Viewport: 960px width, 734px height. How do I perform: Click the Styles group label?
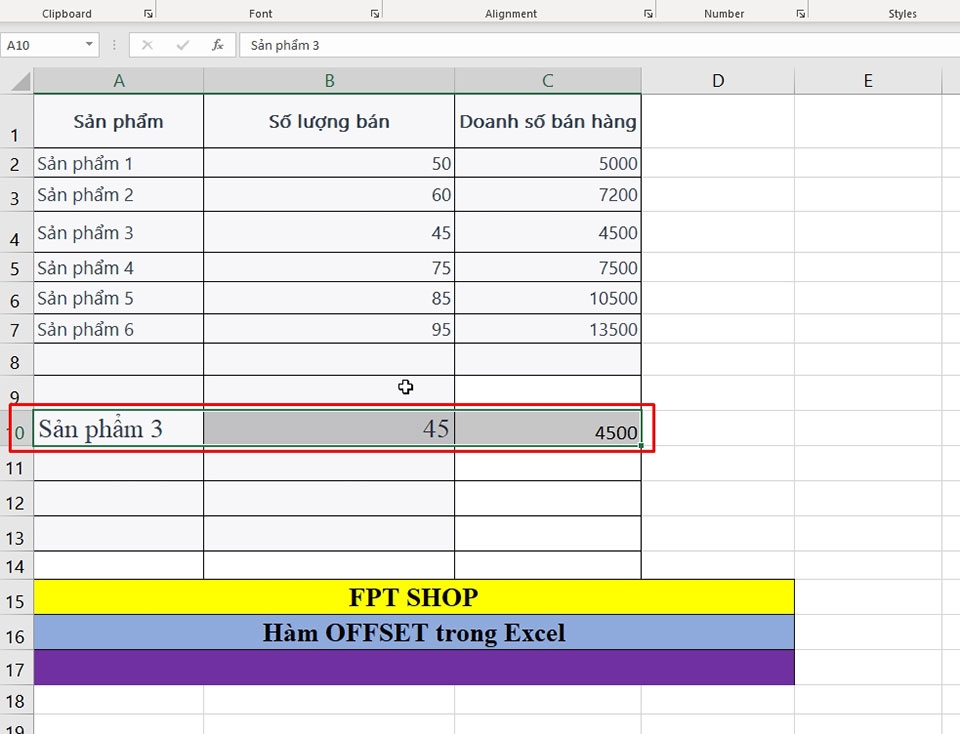902,13
